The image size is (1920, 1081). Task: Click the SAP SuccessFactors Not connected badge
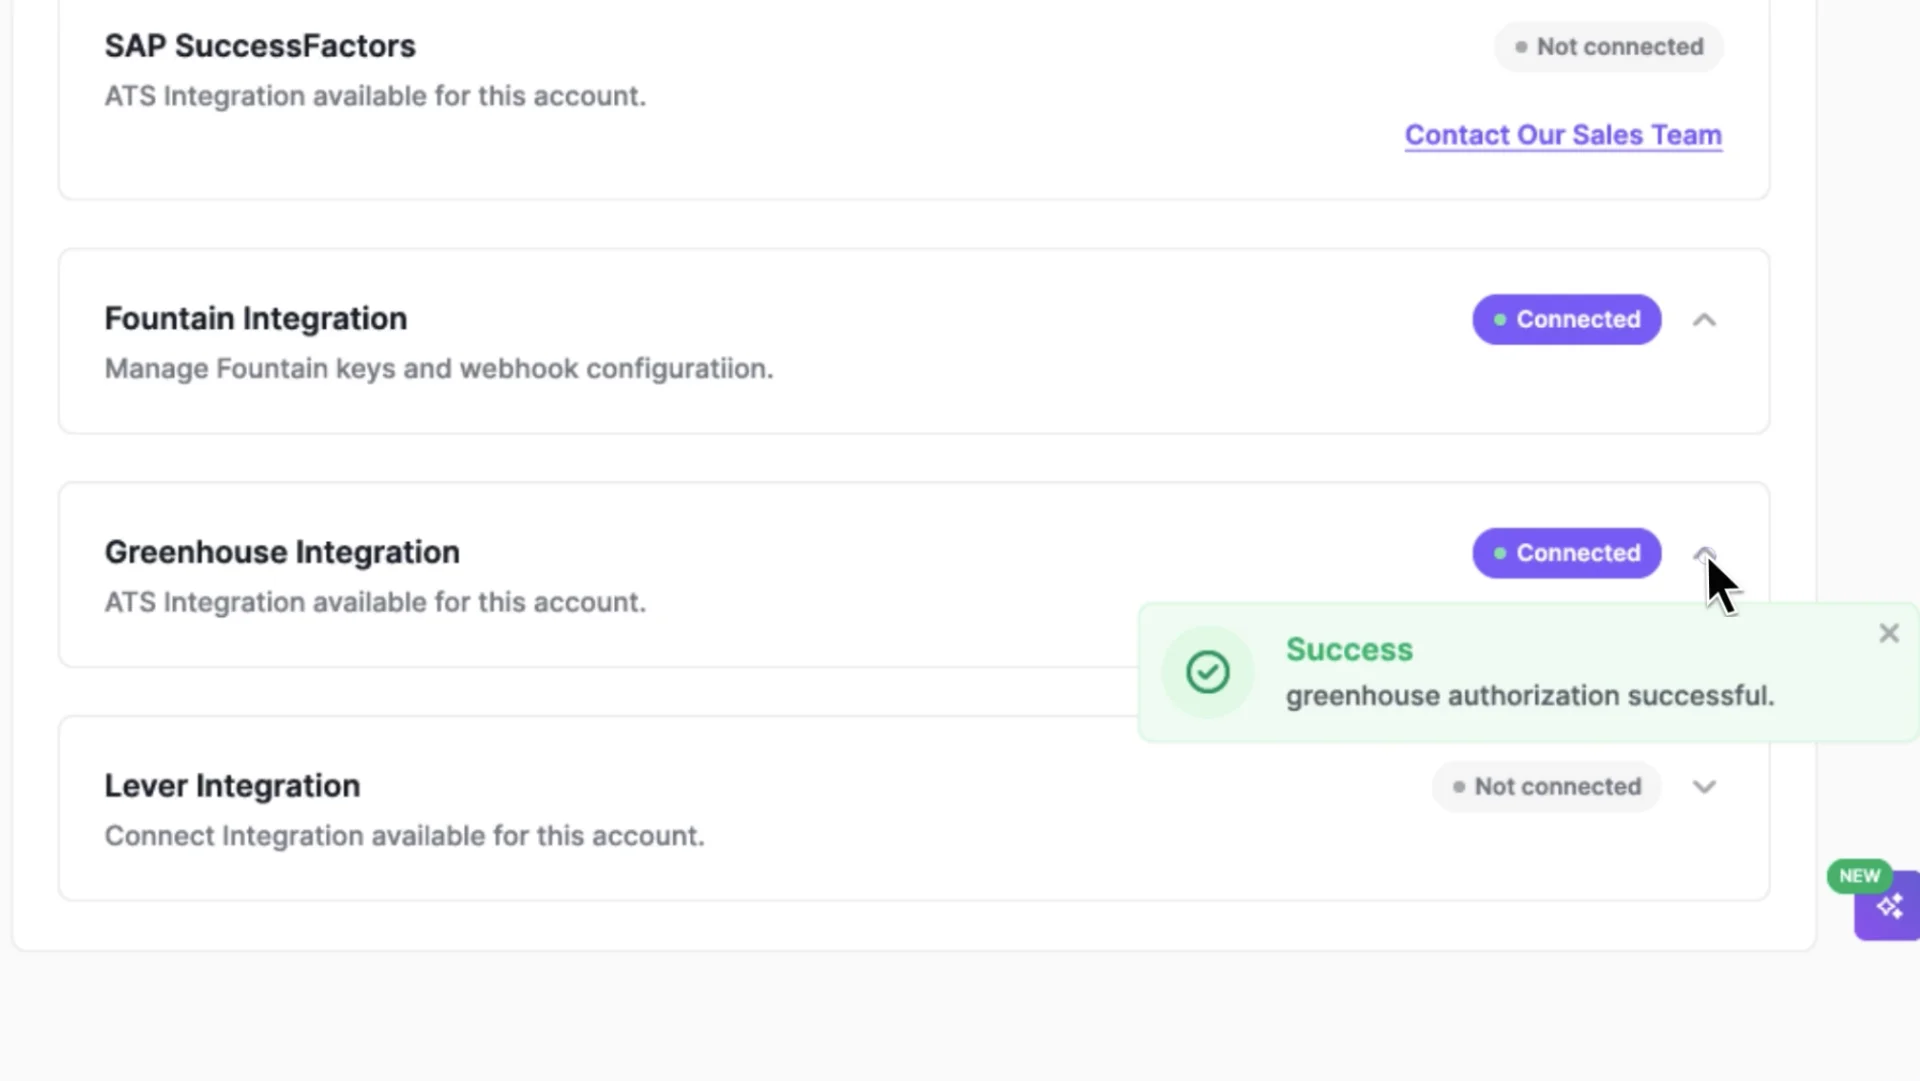tap(1609, 47)
